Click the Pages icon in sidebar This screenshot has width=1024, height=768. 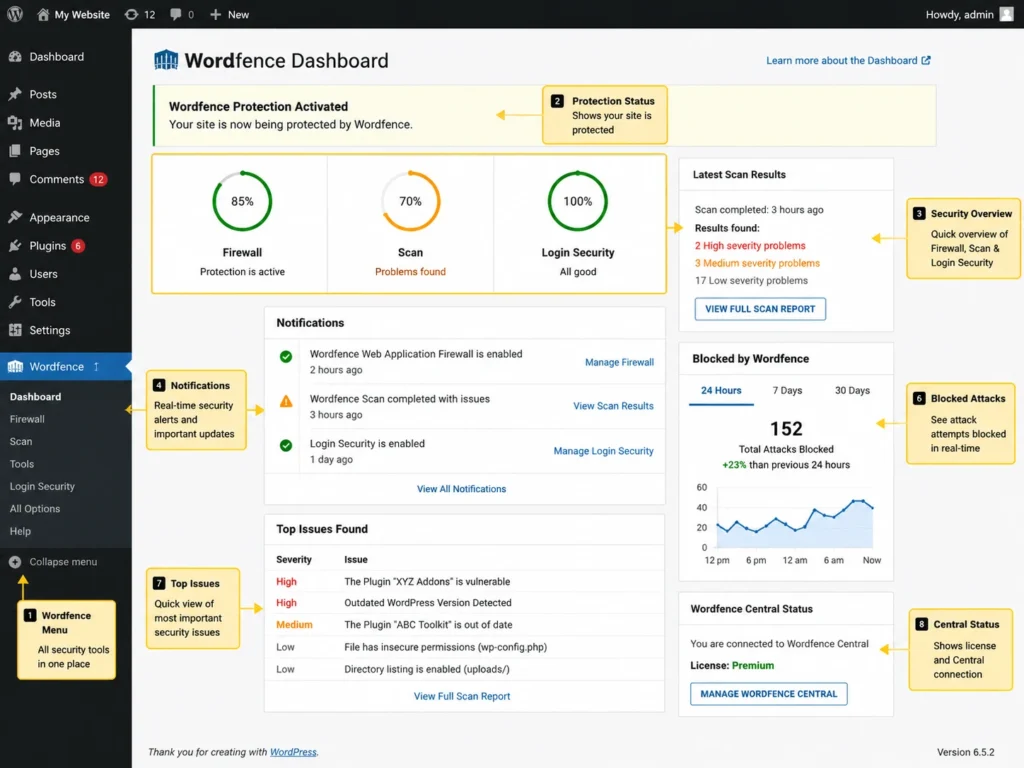click(x=15, y=151)
